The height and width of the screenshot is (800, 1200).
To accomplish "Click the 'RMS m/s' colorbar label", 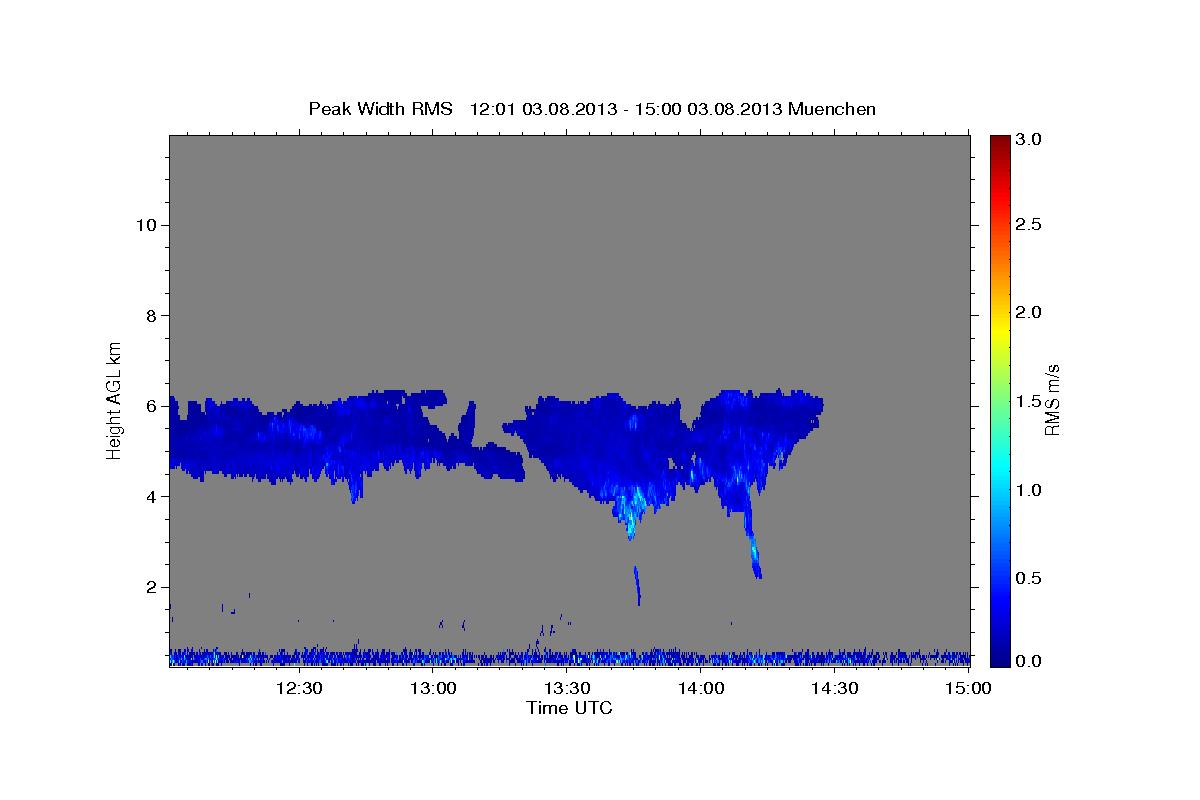I will coord(1052,399).
